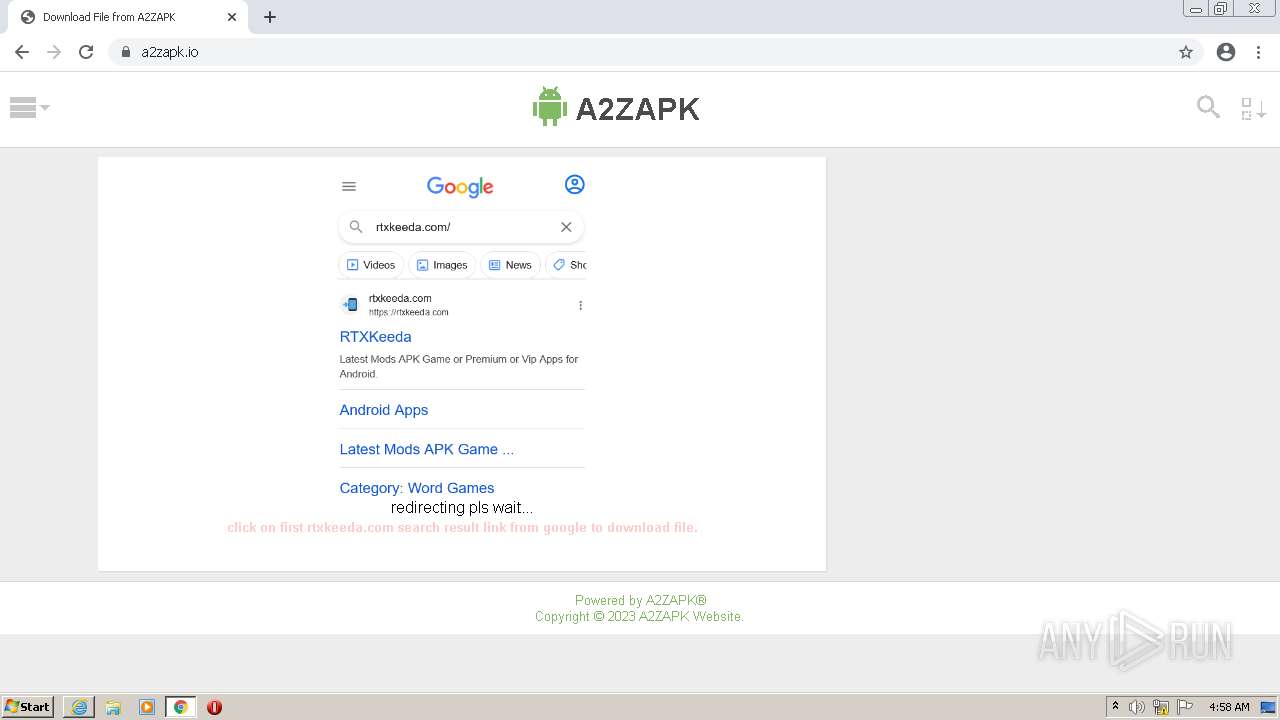Open the three-dot menu beside rtxkeeda.com
This screenshot has width=1280, height=720.
[580, 306]
